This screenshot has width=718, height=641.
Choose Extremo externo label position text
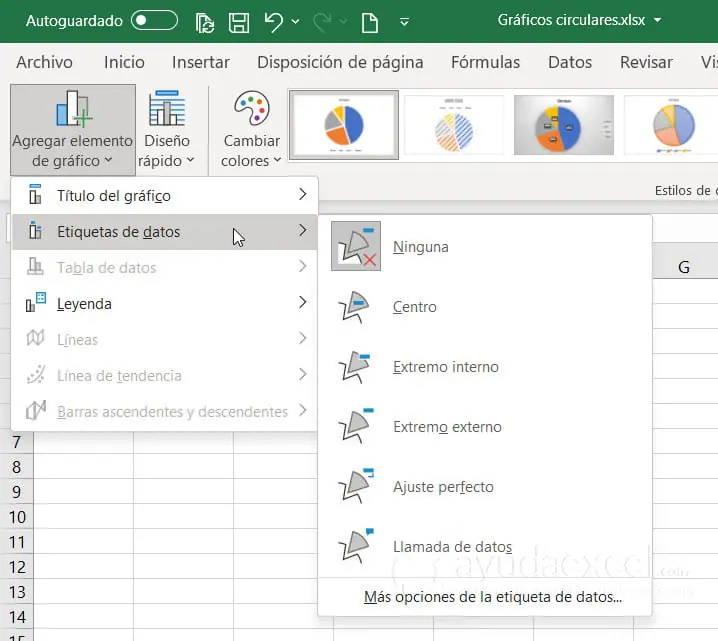(447, 427)
